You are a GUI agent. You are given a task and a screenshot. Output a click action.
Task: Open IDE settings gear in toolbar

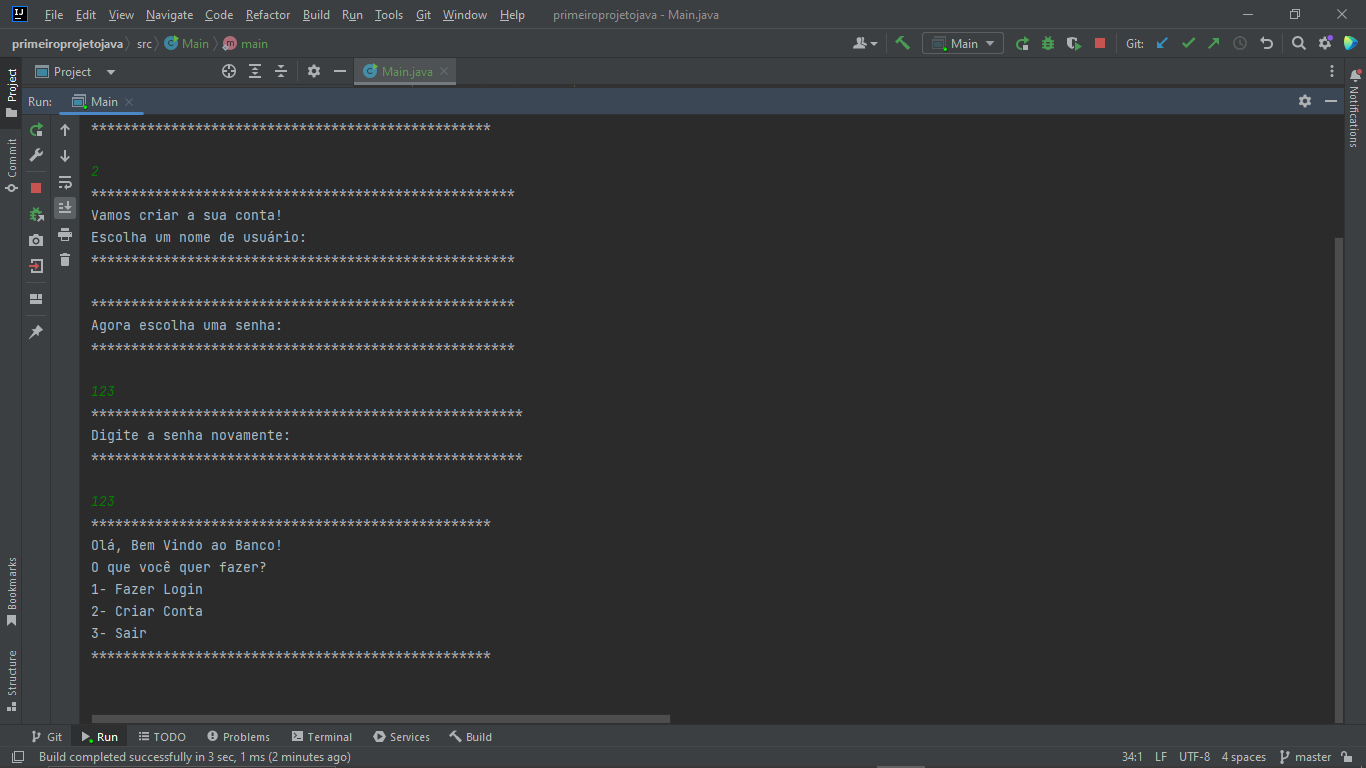(1325, 43)
